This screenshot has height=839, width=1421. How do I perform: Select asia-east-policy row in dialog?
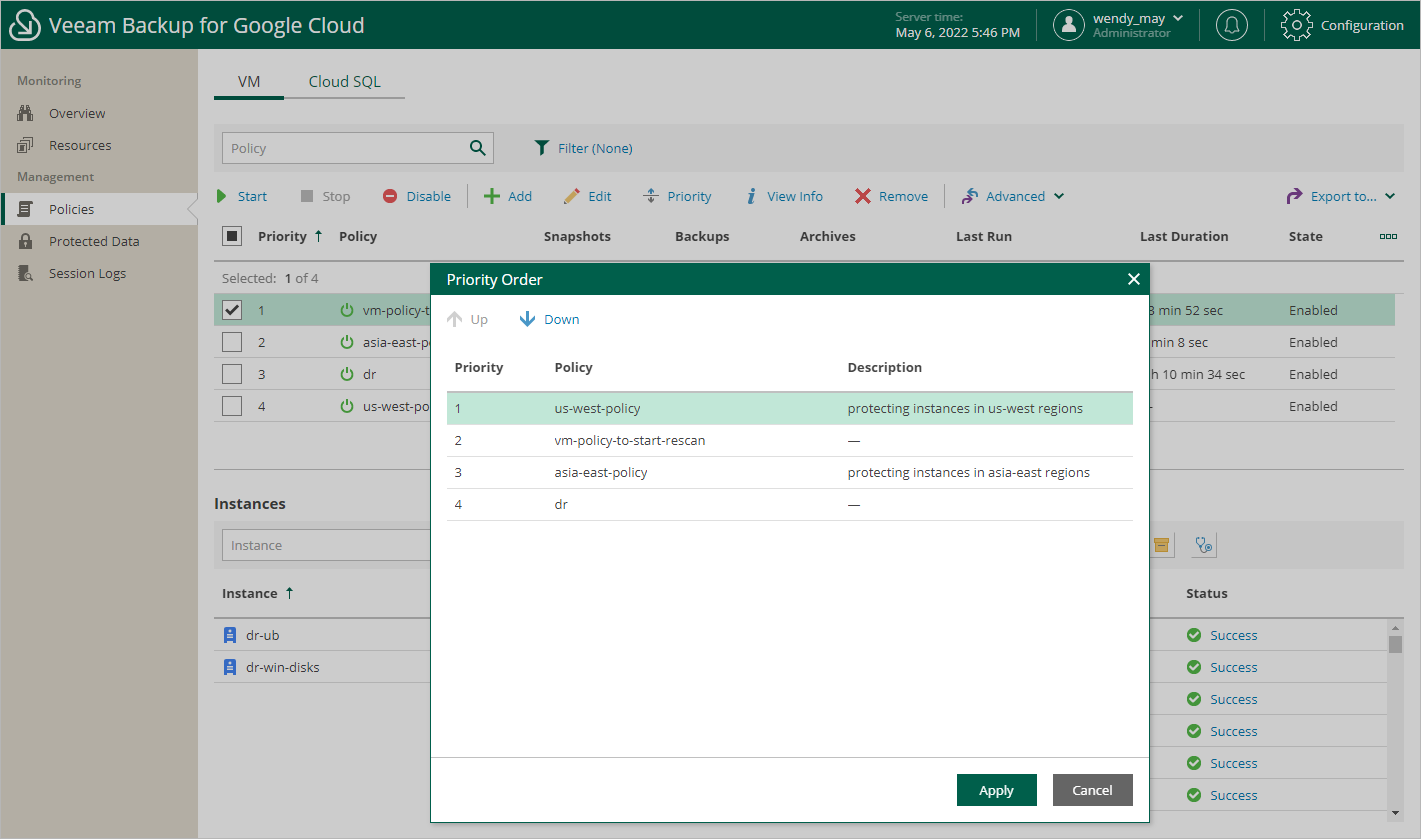click(x=790, y=472)
